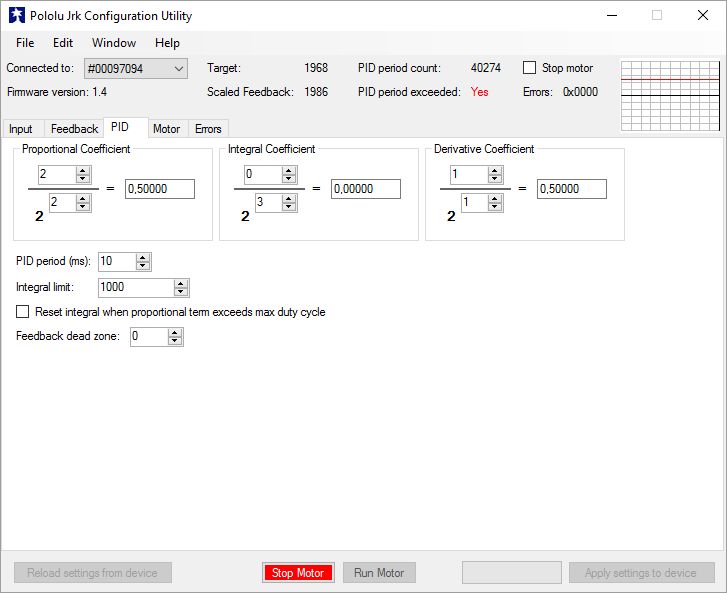Decrease the Feedback dead zone value
Viewport: 727px width, 593px height.
point(175,341)
